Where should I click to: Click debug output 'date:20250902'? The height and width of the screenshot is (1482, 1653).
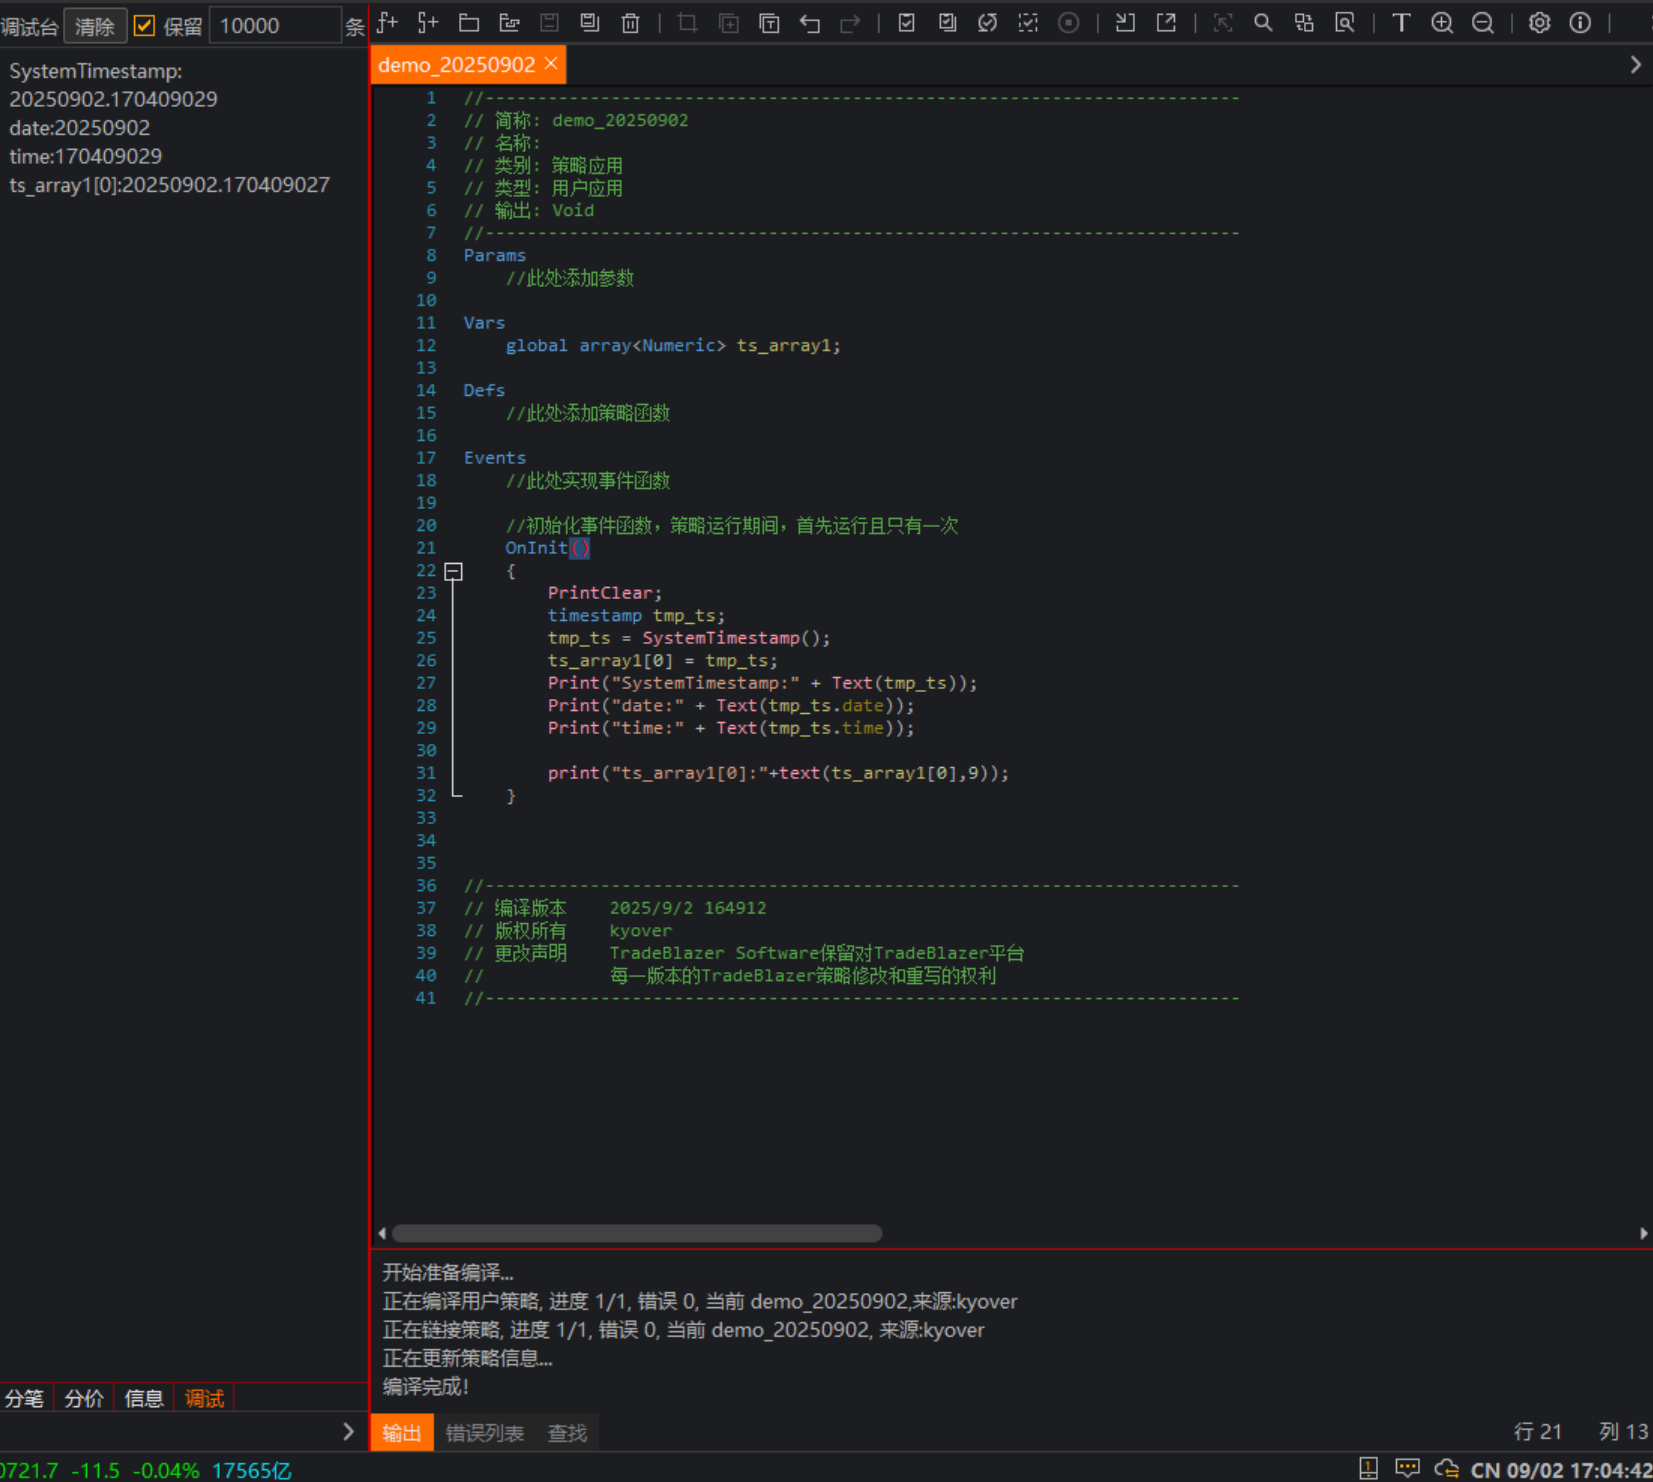(x=80, y=128)
